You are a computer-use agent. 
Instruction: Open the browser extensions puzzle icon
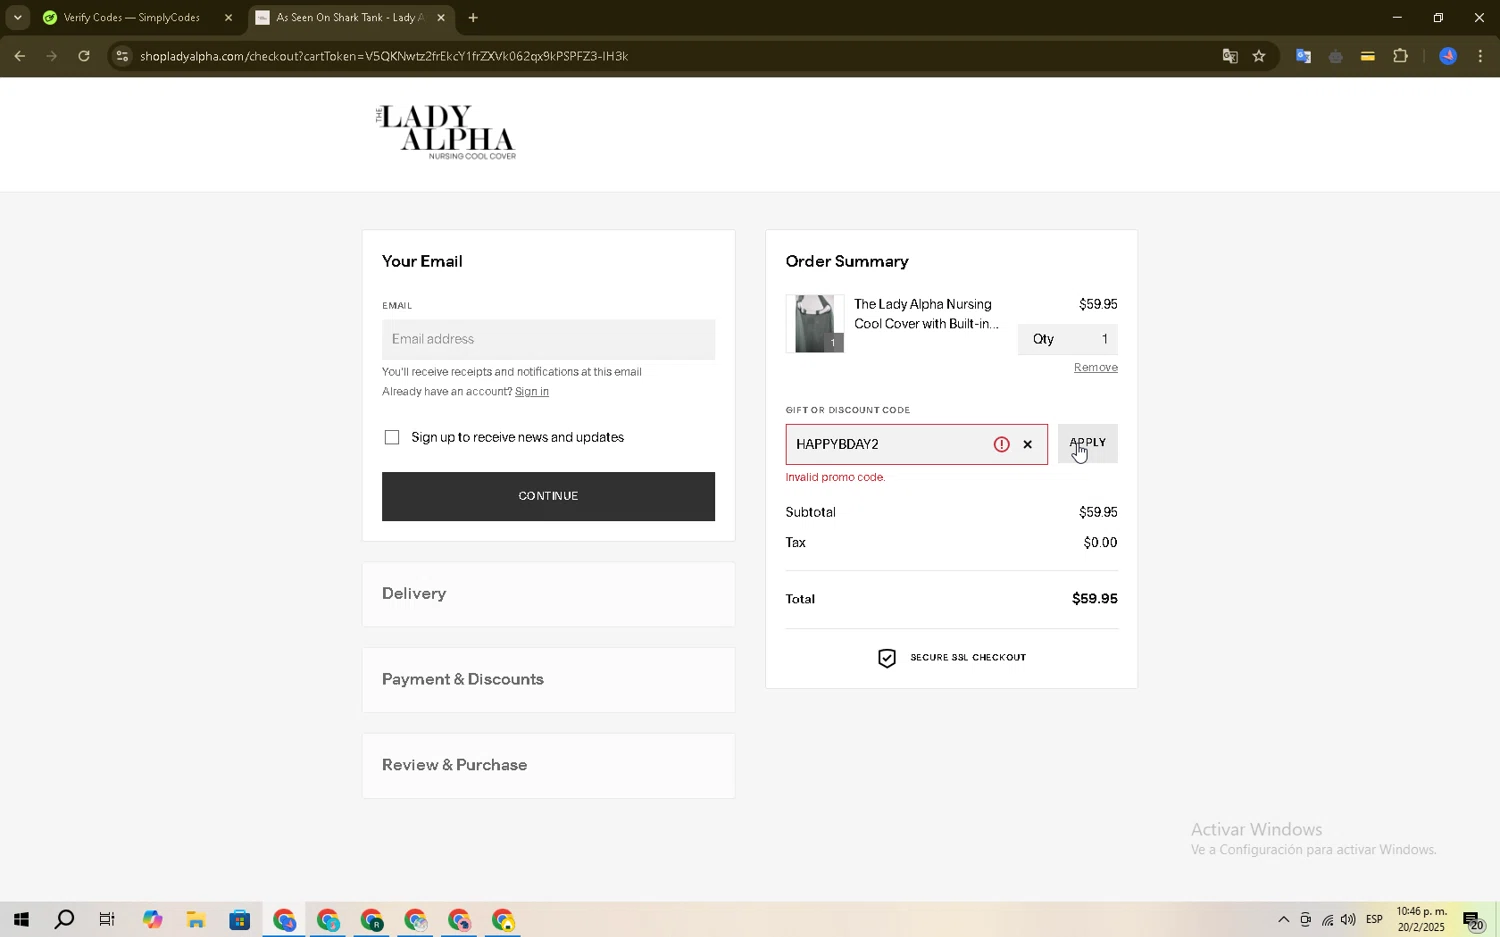[x=1400, y=56]
